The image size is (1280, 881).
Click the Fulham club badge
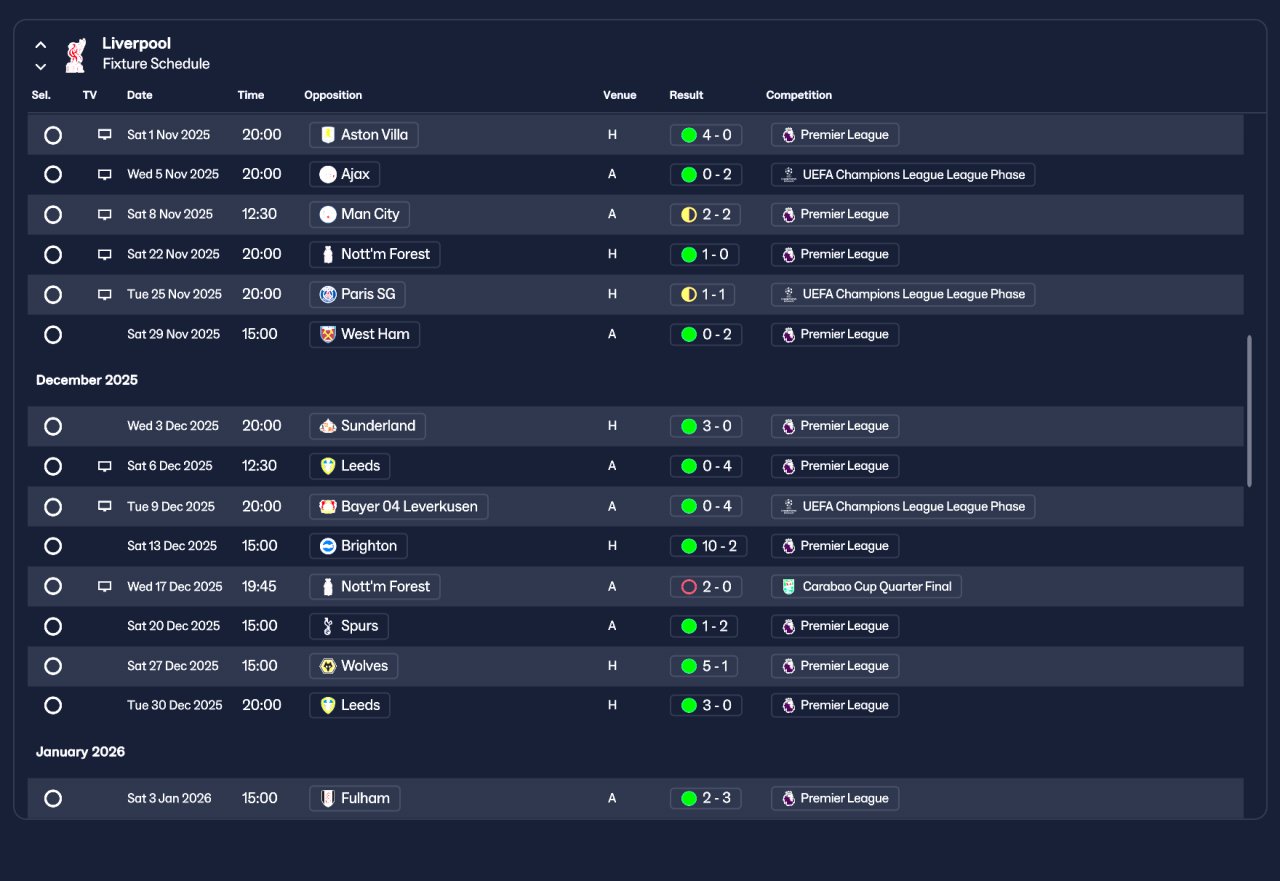[x=327, y=798]
